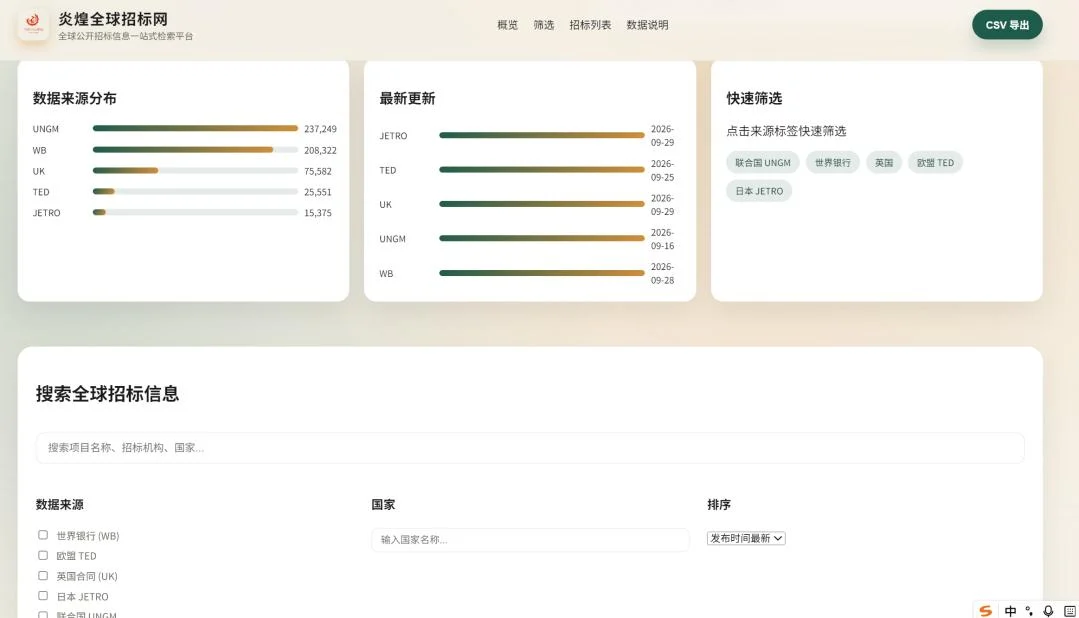Click the 208,322 WB count value
Viewport: 1079px width, 618px height.
coord(320,150)
